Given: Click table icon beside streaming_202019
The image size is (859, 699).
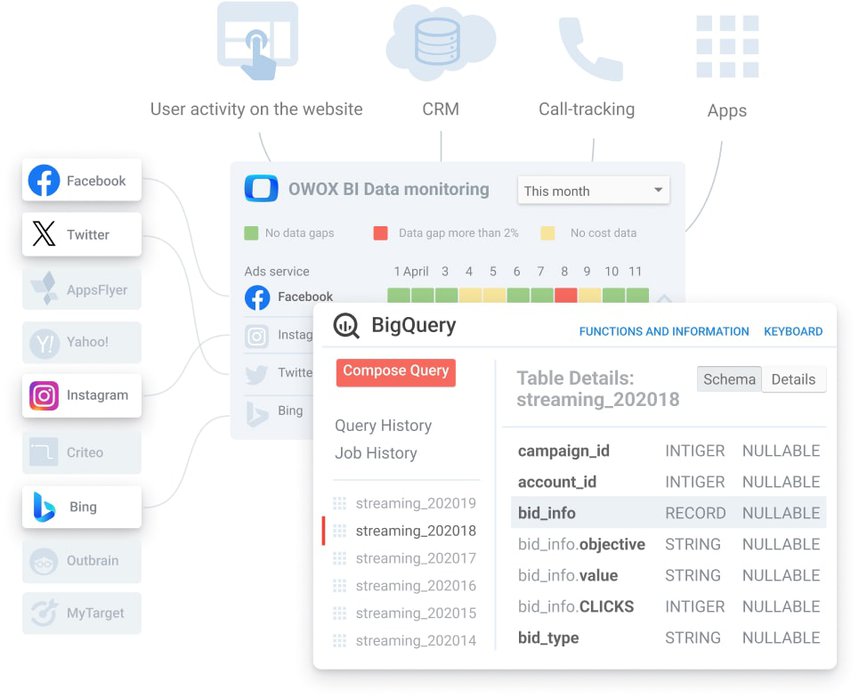Looking at the screenshot, I should [x=340, y=503].
